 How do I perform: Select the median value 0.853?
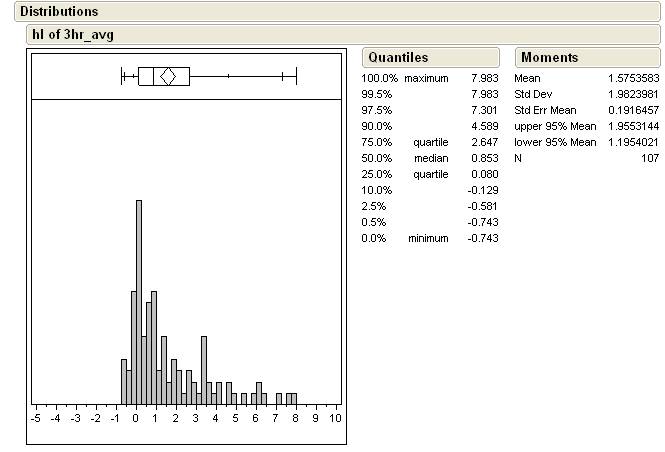(484, 158)
